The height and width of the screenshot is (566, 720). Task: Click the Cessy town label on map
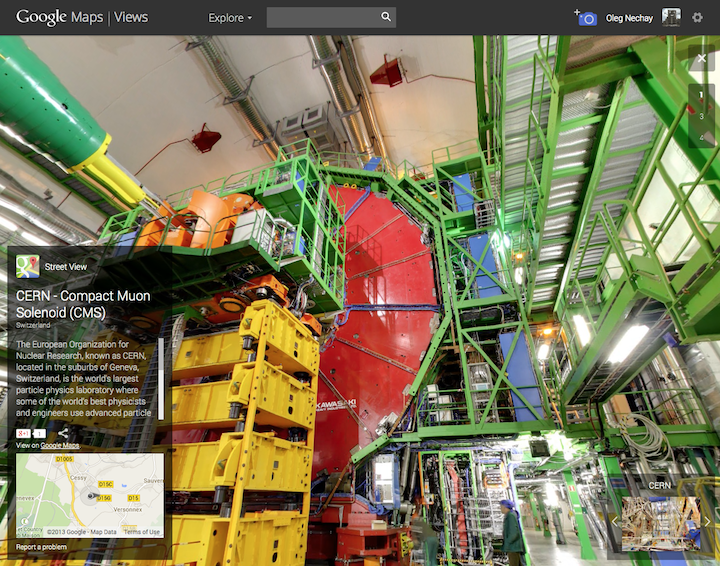pos(78,477)
